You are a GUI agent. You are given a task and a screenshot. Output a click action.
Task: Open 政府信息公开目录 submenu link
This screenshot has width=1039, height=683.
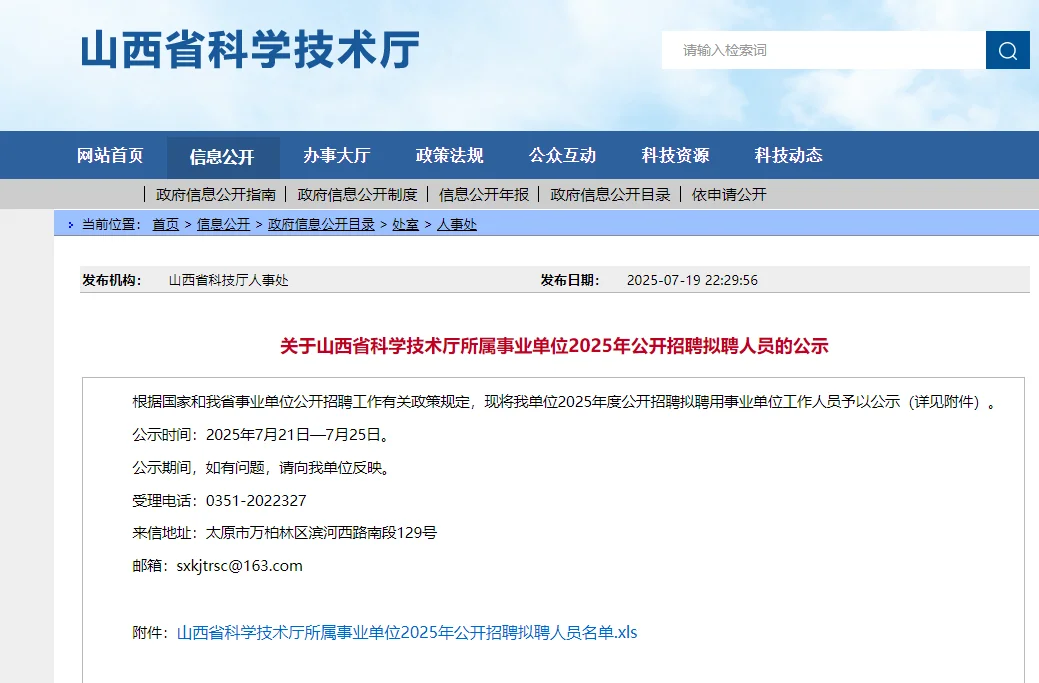click(610, 195)
